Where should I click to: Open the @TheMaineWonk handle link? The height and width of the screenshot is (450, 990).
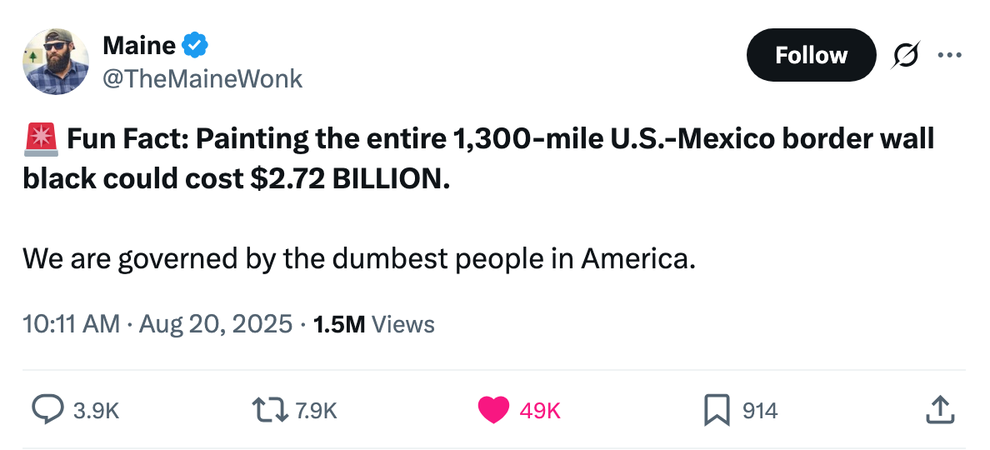[x=202, y=78]
